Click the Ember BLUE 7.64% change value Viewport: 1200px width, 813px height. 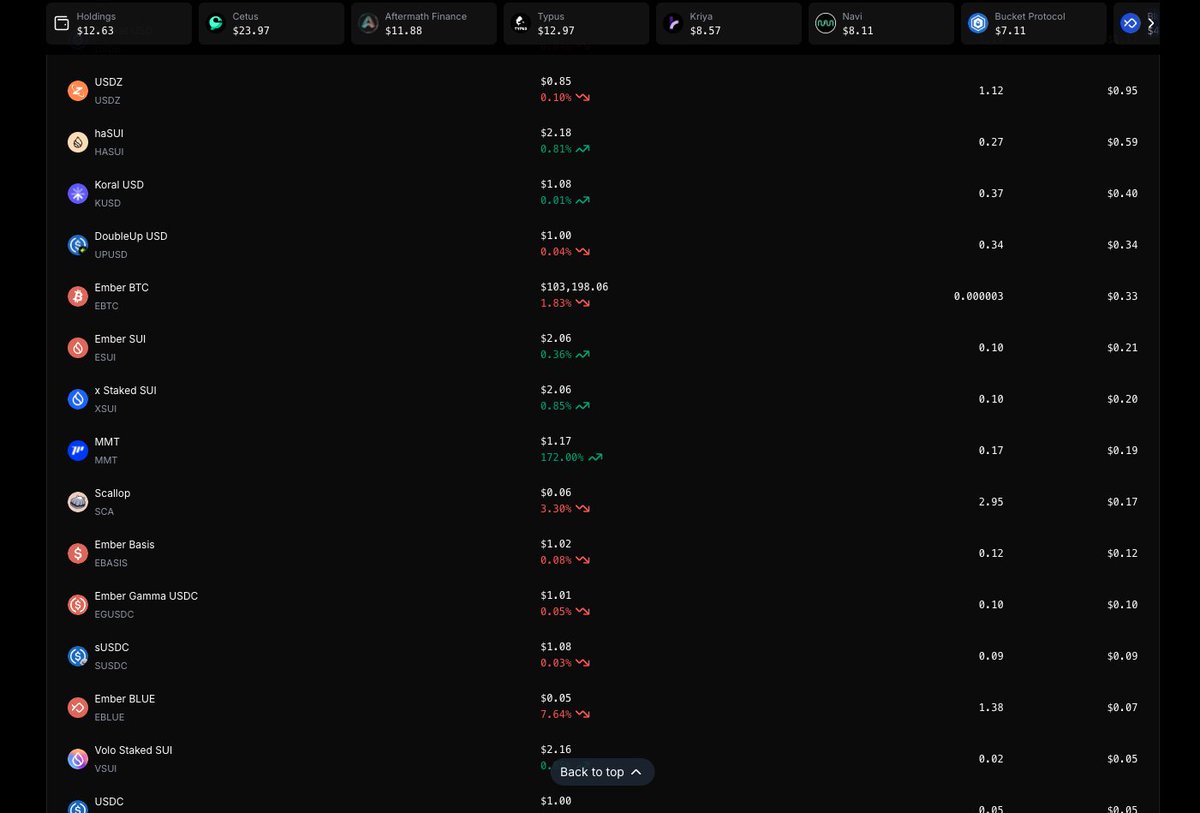(x=556, y=714)
